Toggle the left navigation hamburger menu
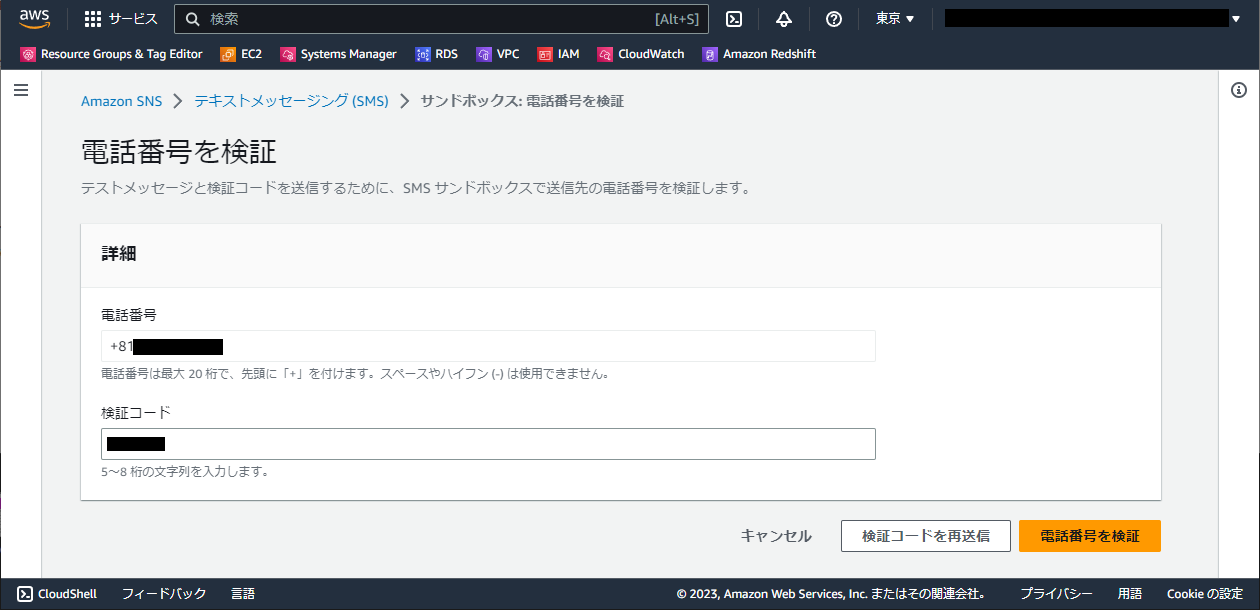 point(21,89)
